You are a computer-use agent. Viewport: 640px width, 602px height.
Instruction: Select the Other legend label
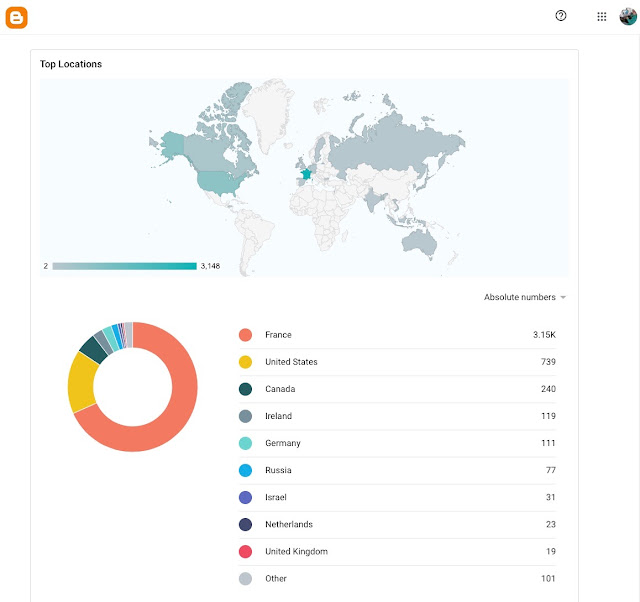coord(276,578)
